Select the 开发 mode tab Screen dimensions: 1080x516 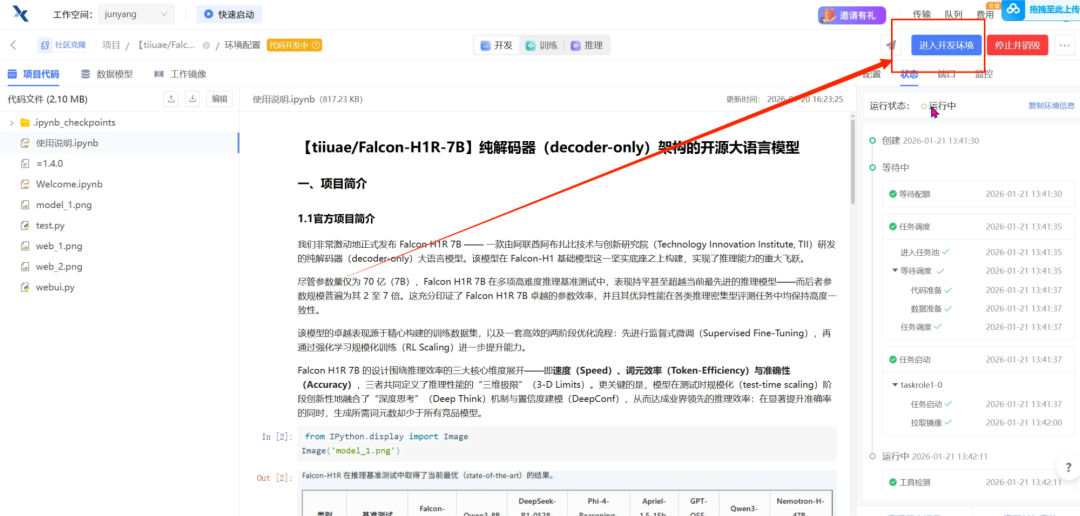(497, 45)
